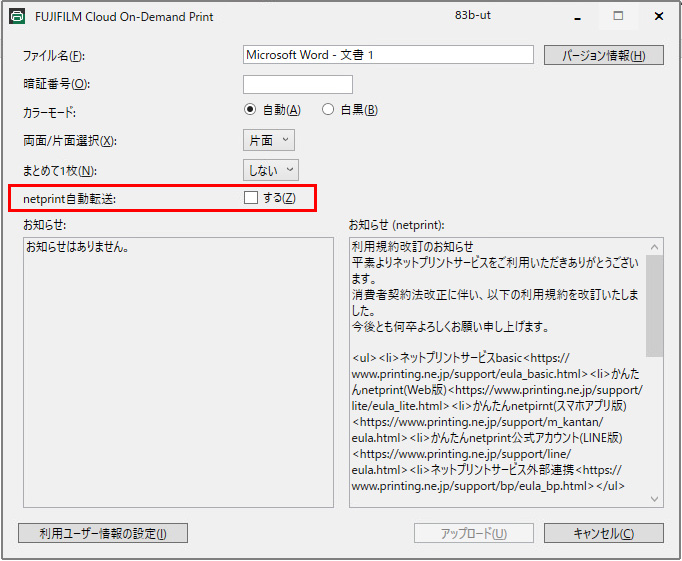Click the ファイル名(F): label

54,56
